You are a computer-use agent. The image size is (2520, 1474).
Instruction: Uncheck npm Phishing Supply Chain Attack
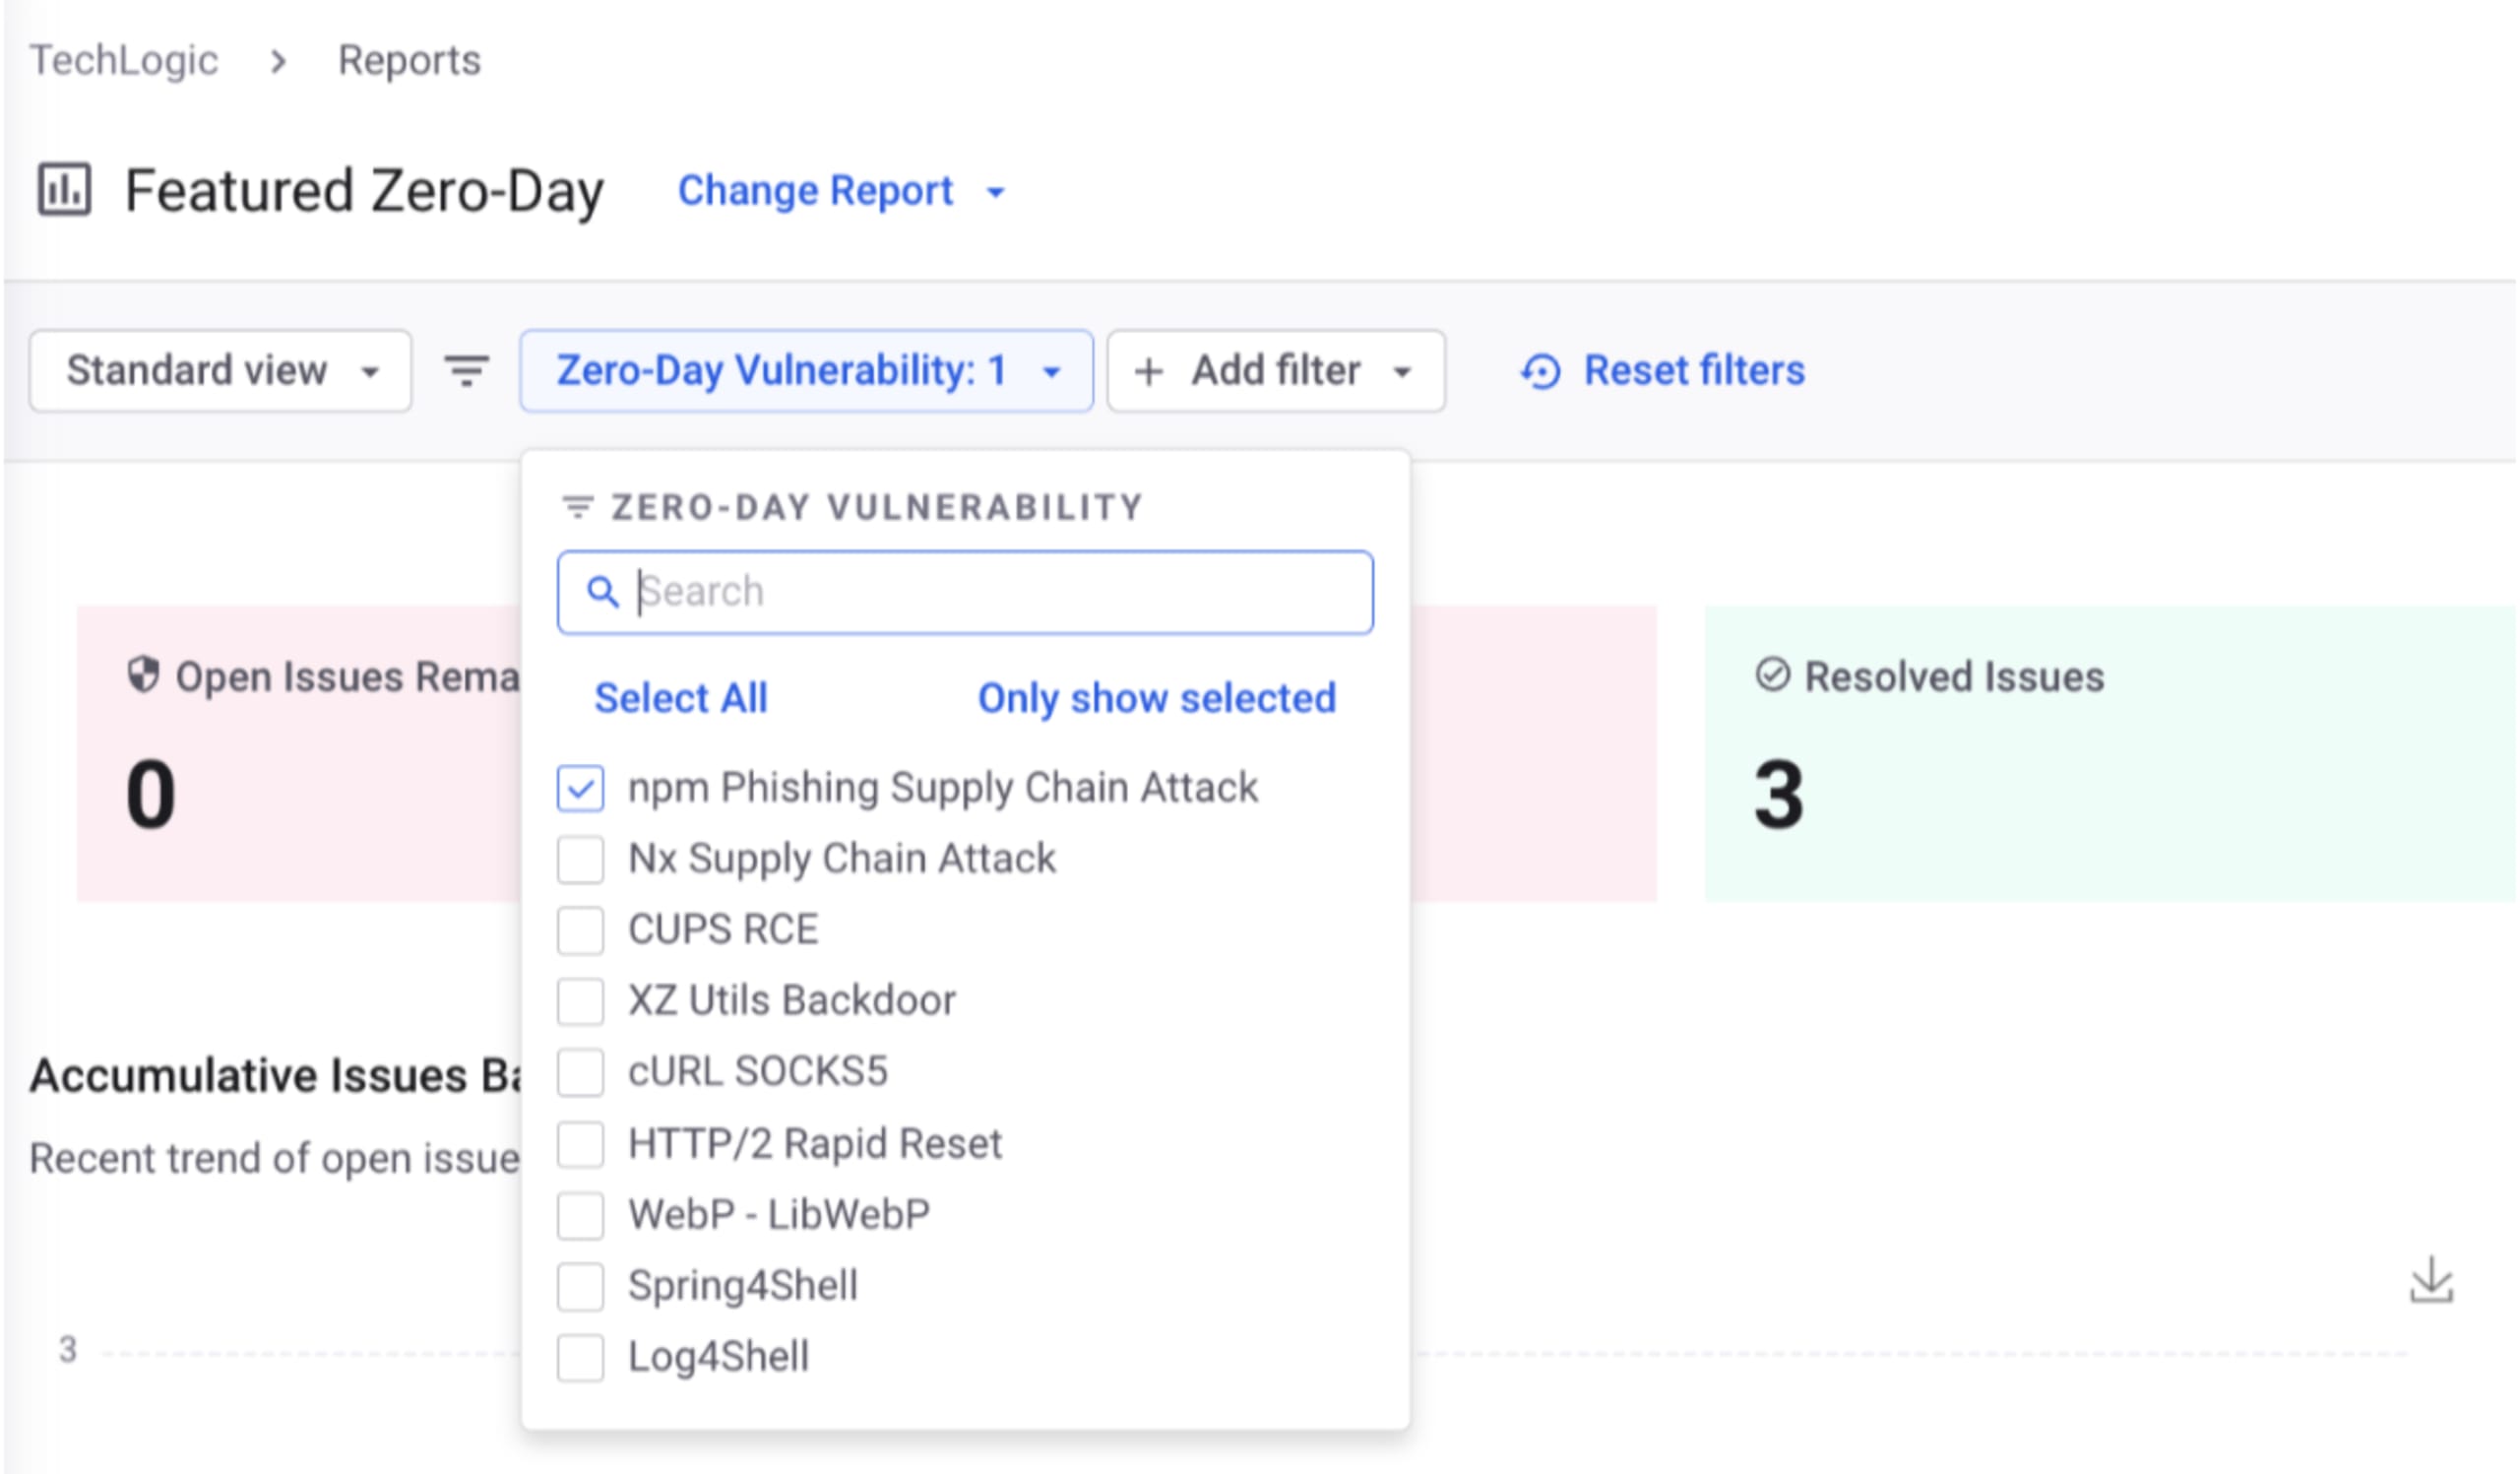[x=580, y=788]
